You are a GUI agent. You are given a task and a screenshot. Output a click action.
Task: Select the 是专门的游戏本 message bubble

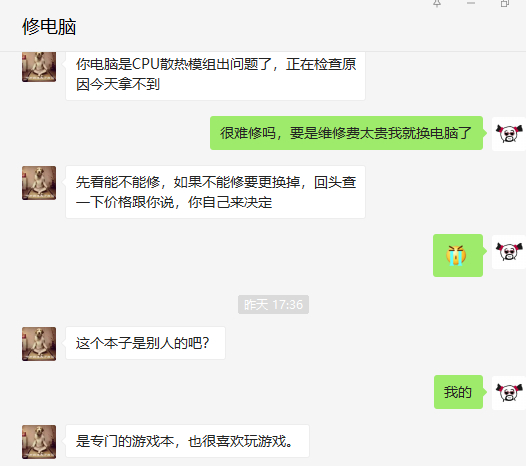pyautogui.click(x=187, y=441)
